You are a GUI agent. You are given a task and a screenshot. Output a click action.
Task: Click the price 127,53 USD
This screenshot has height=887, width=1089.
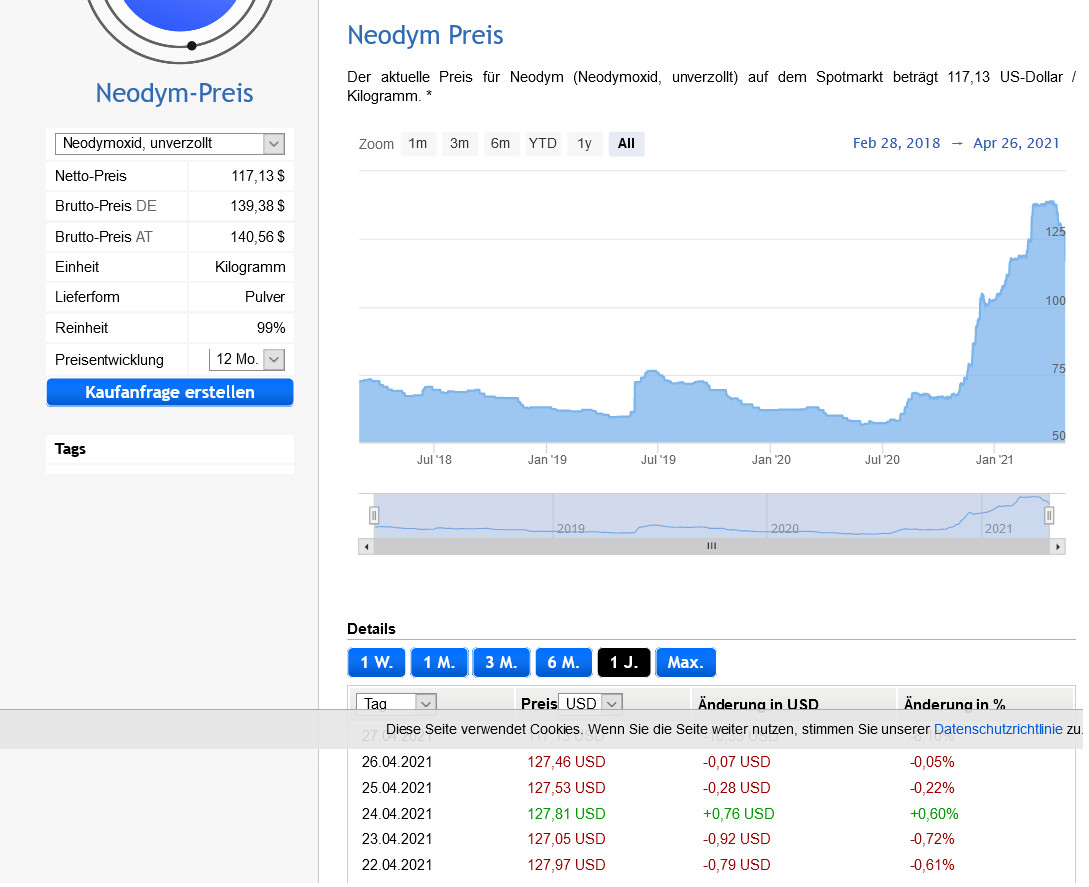point(566,788)
